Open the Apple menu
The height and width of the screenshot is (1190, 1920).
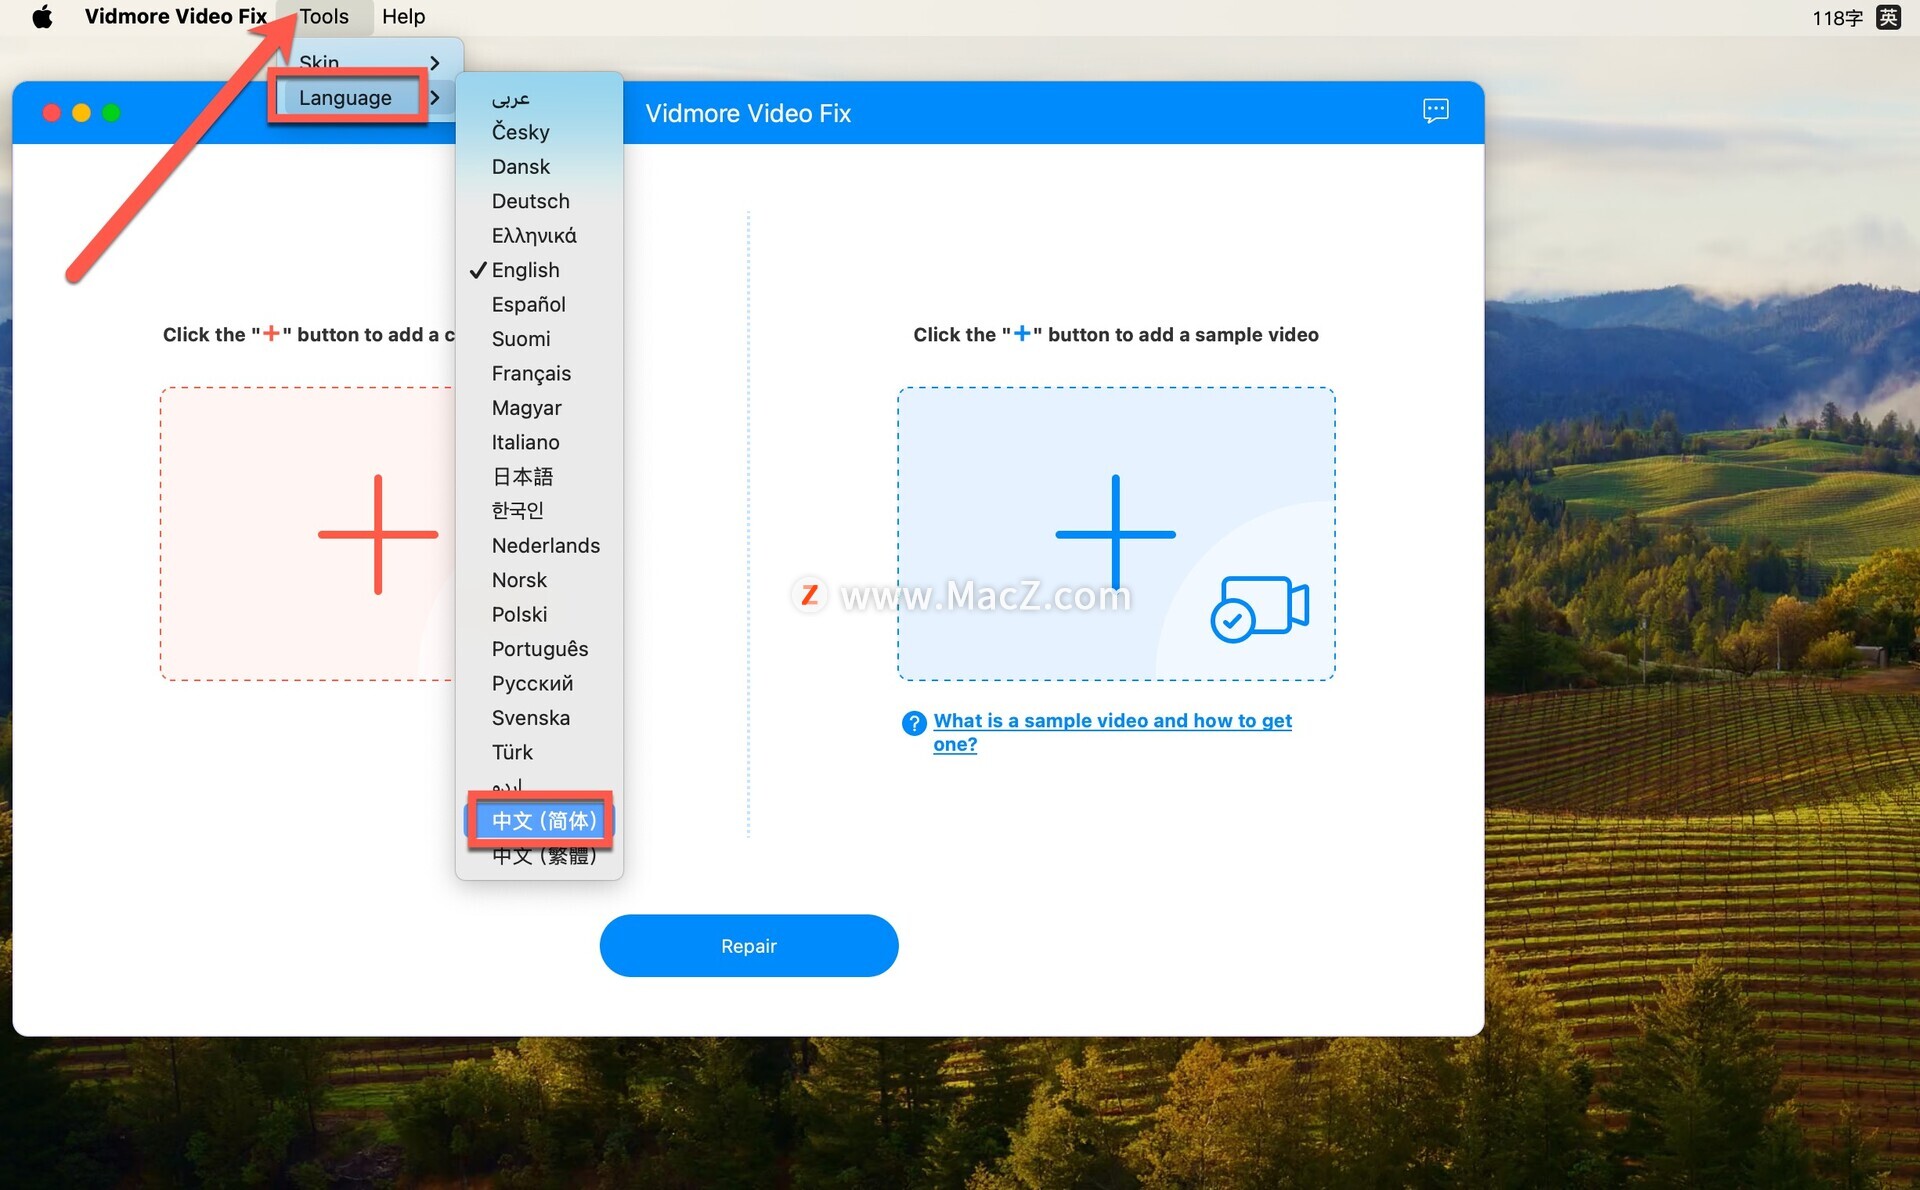(42, 17)
